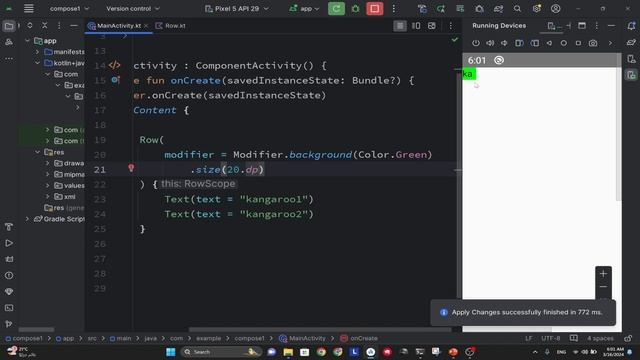Open the Version control dropdown
640x360 pixels.
click(133, 9)
